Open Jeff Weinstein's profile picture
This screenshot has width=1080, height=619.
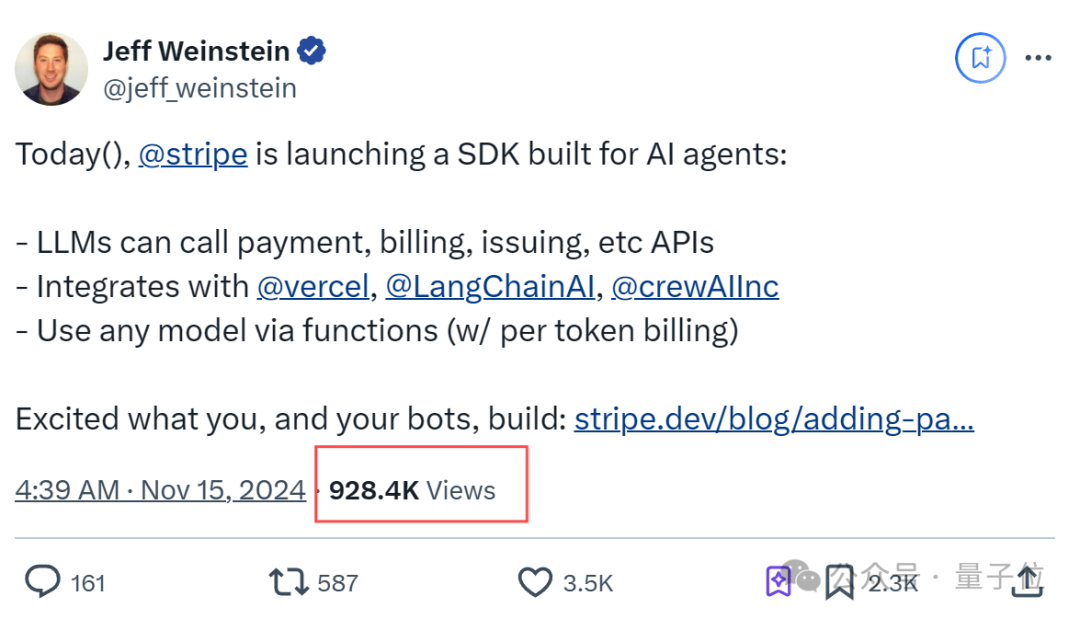pyautogui.click(x=52, y=69)
